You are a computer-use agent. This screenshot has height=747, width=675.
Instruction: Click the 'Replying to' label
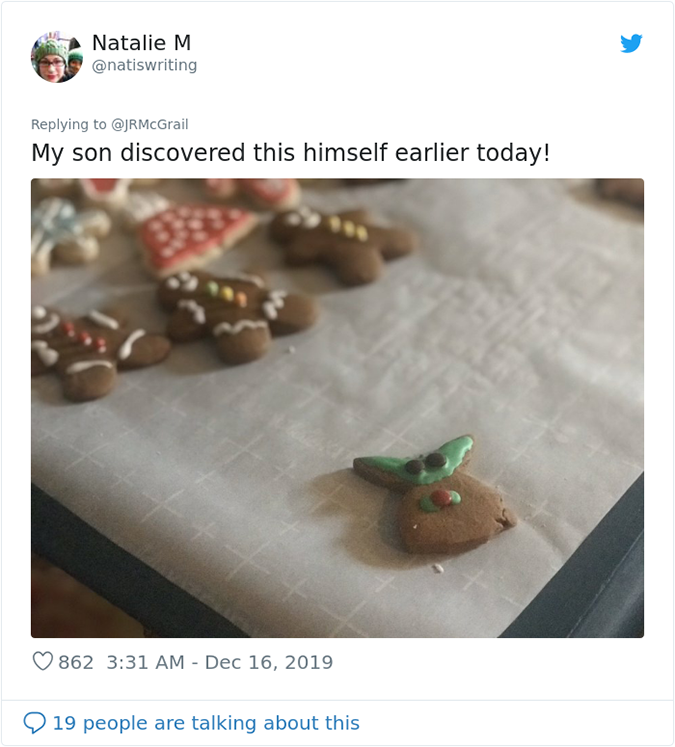[x=68, y=124]
